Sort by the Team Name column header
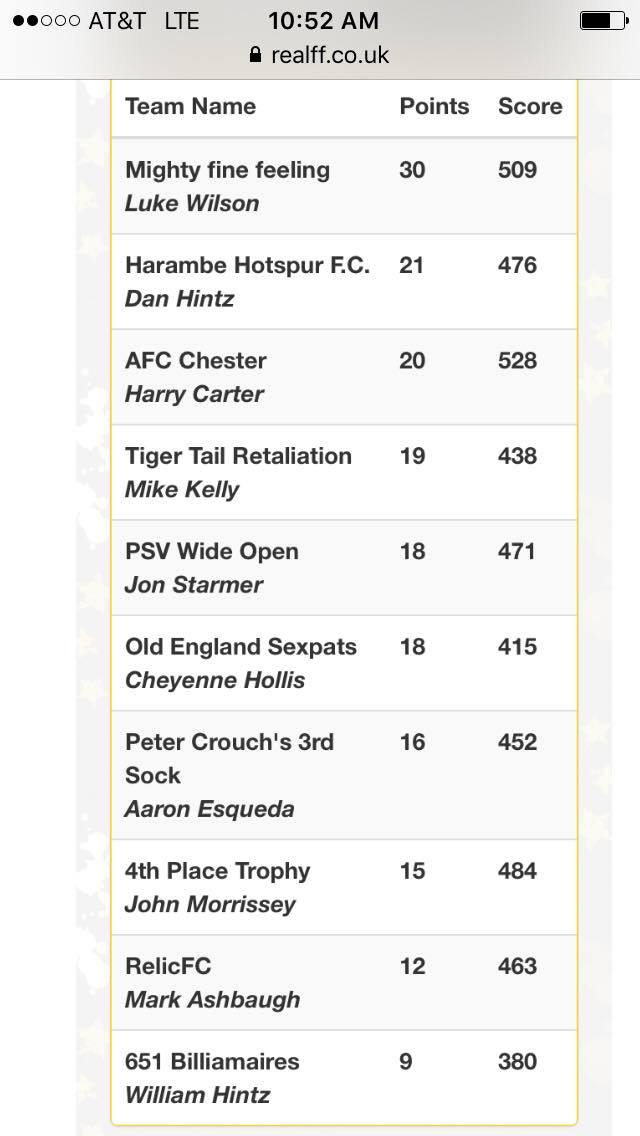The height and width of the screenshot is (1136, 640). [x=191, y=106]
